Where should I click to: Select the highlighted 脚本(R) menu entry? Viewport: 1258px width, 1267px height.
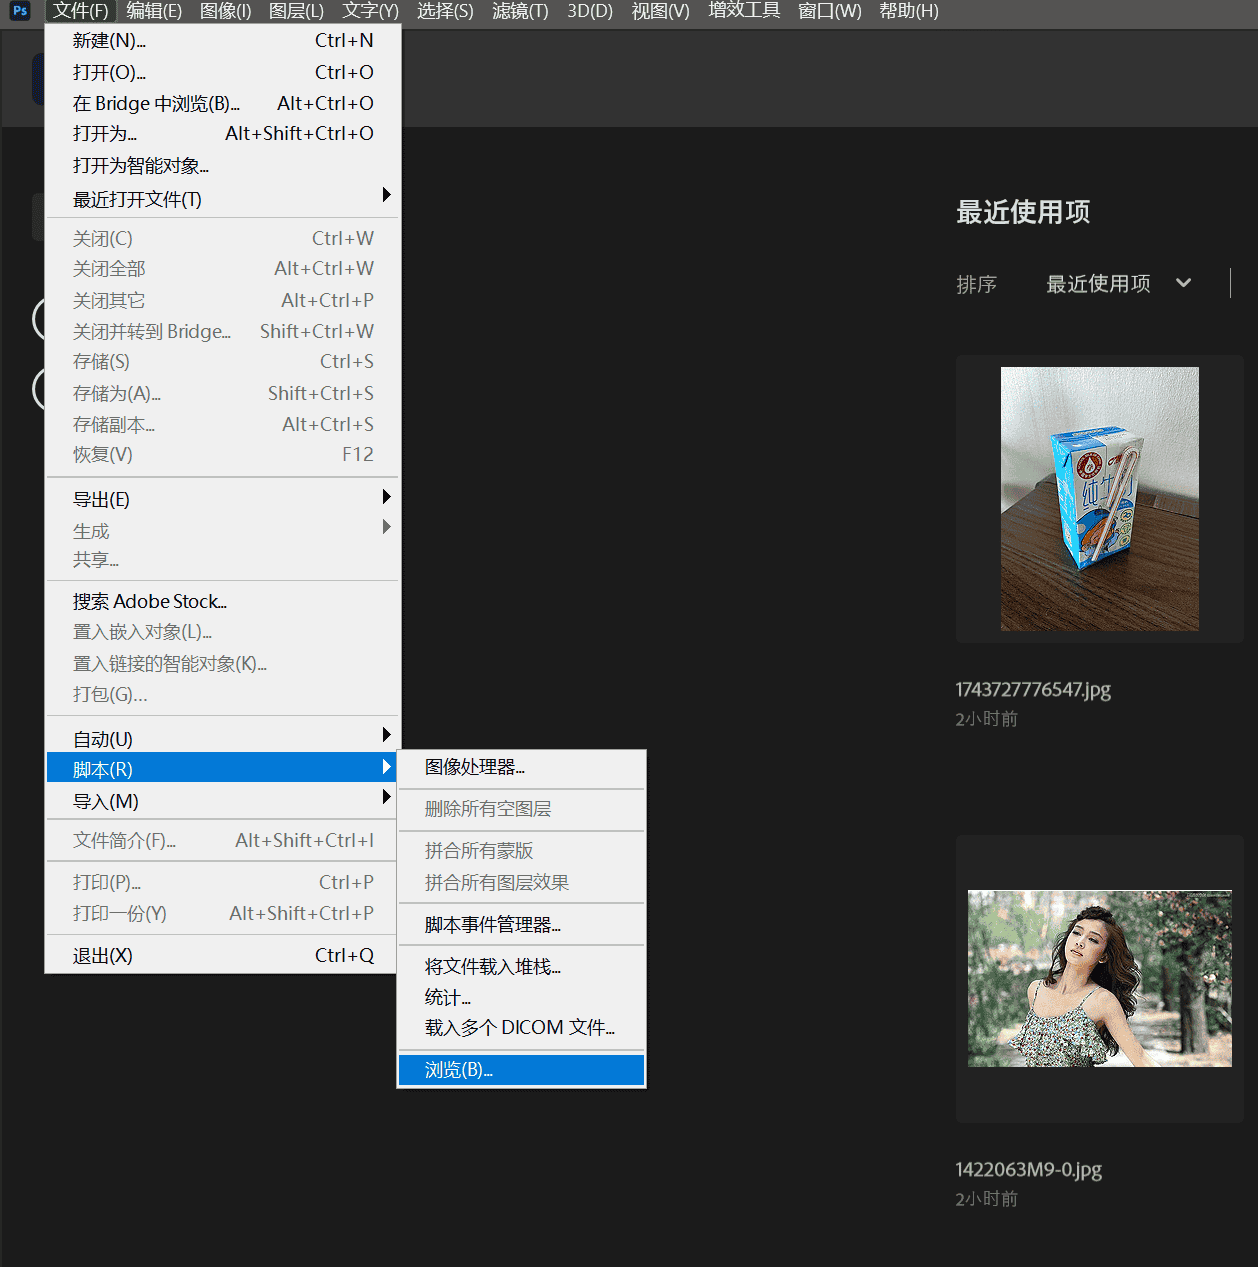pos(222,768)
